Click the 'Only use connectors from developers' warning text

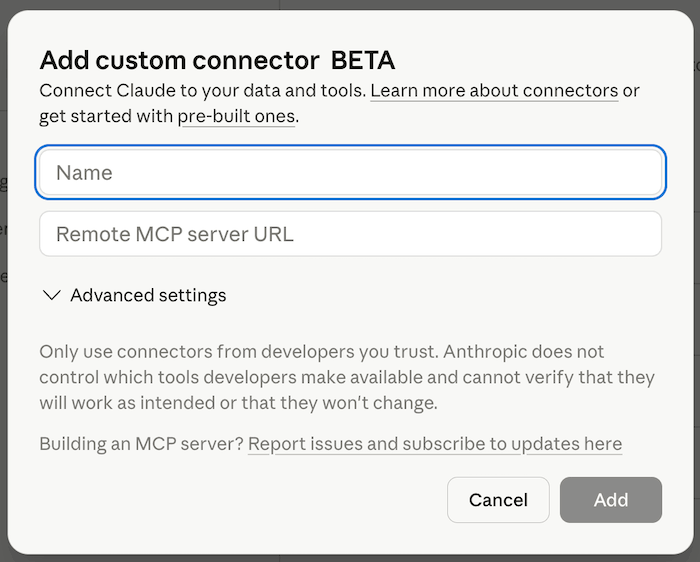click(347, 377)
